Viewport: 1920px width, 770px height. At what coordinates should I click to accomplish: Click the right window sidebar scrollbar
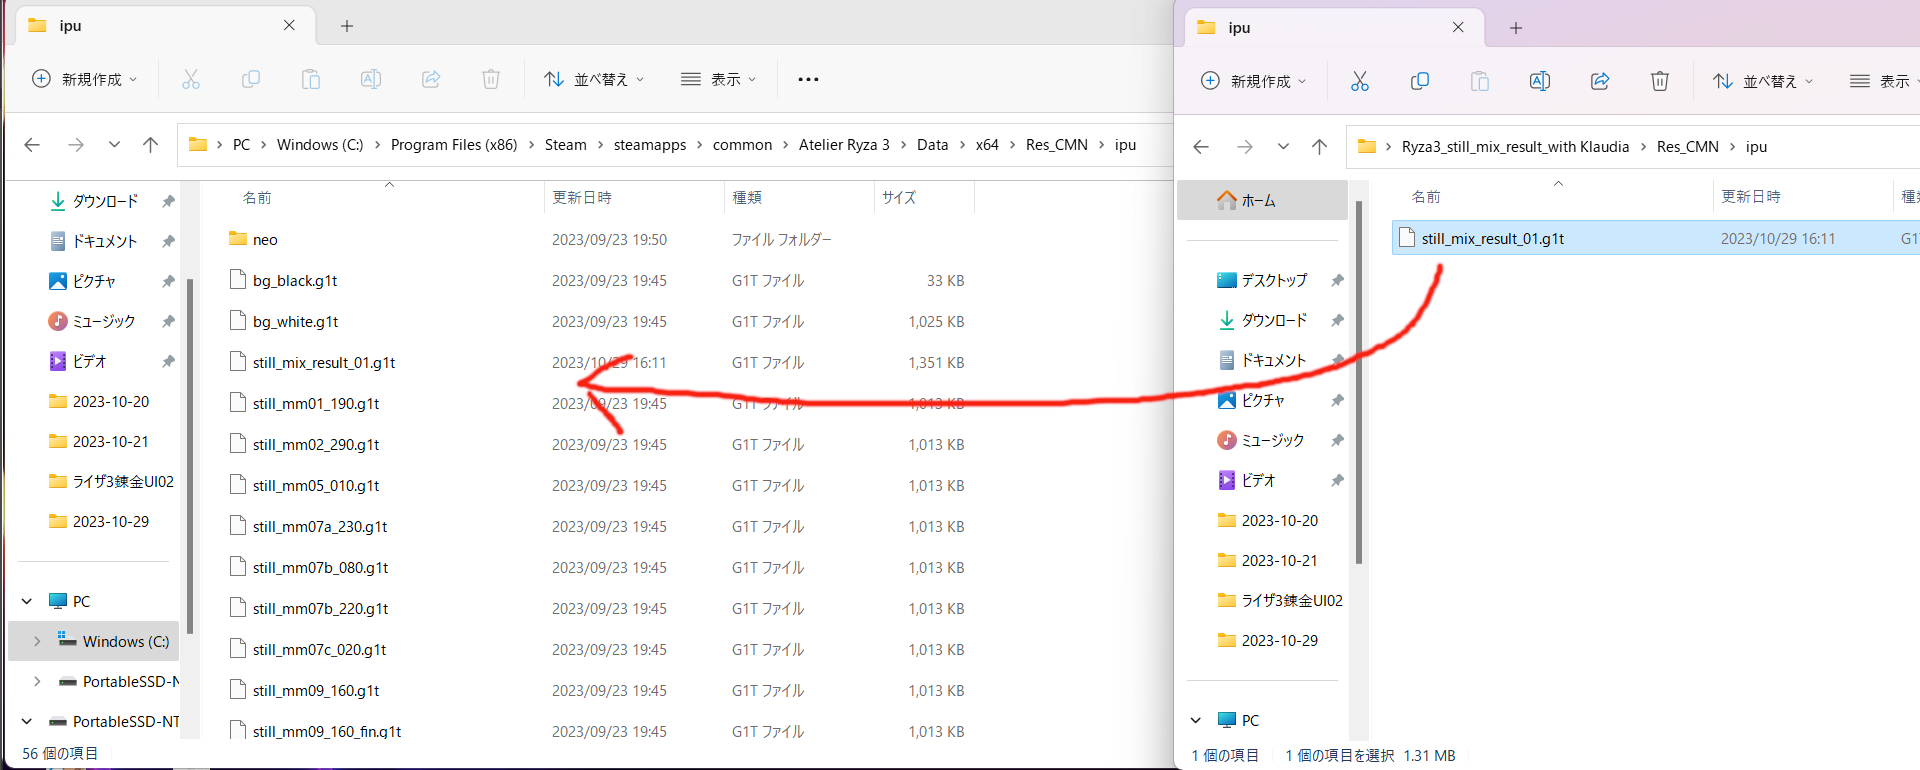[x=1359, y=382]
